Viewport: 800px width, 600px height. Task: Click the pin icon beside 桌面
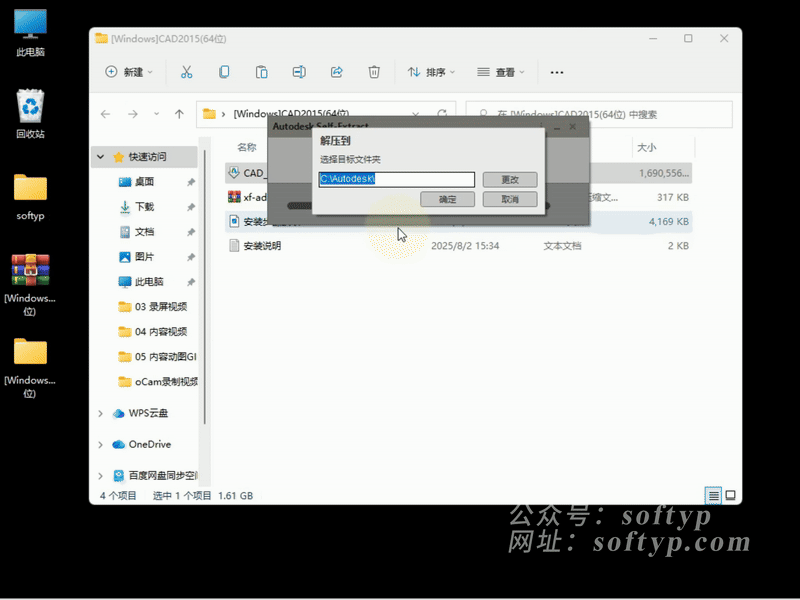point(191,182)
